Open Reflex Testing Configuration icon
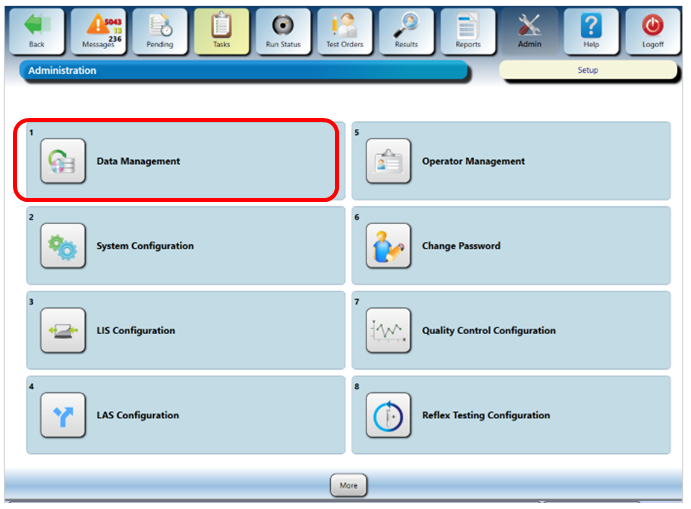Image resolution: width=691 pixels, height=509 pixels. (388, 416)
